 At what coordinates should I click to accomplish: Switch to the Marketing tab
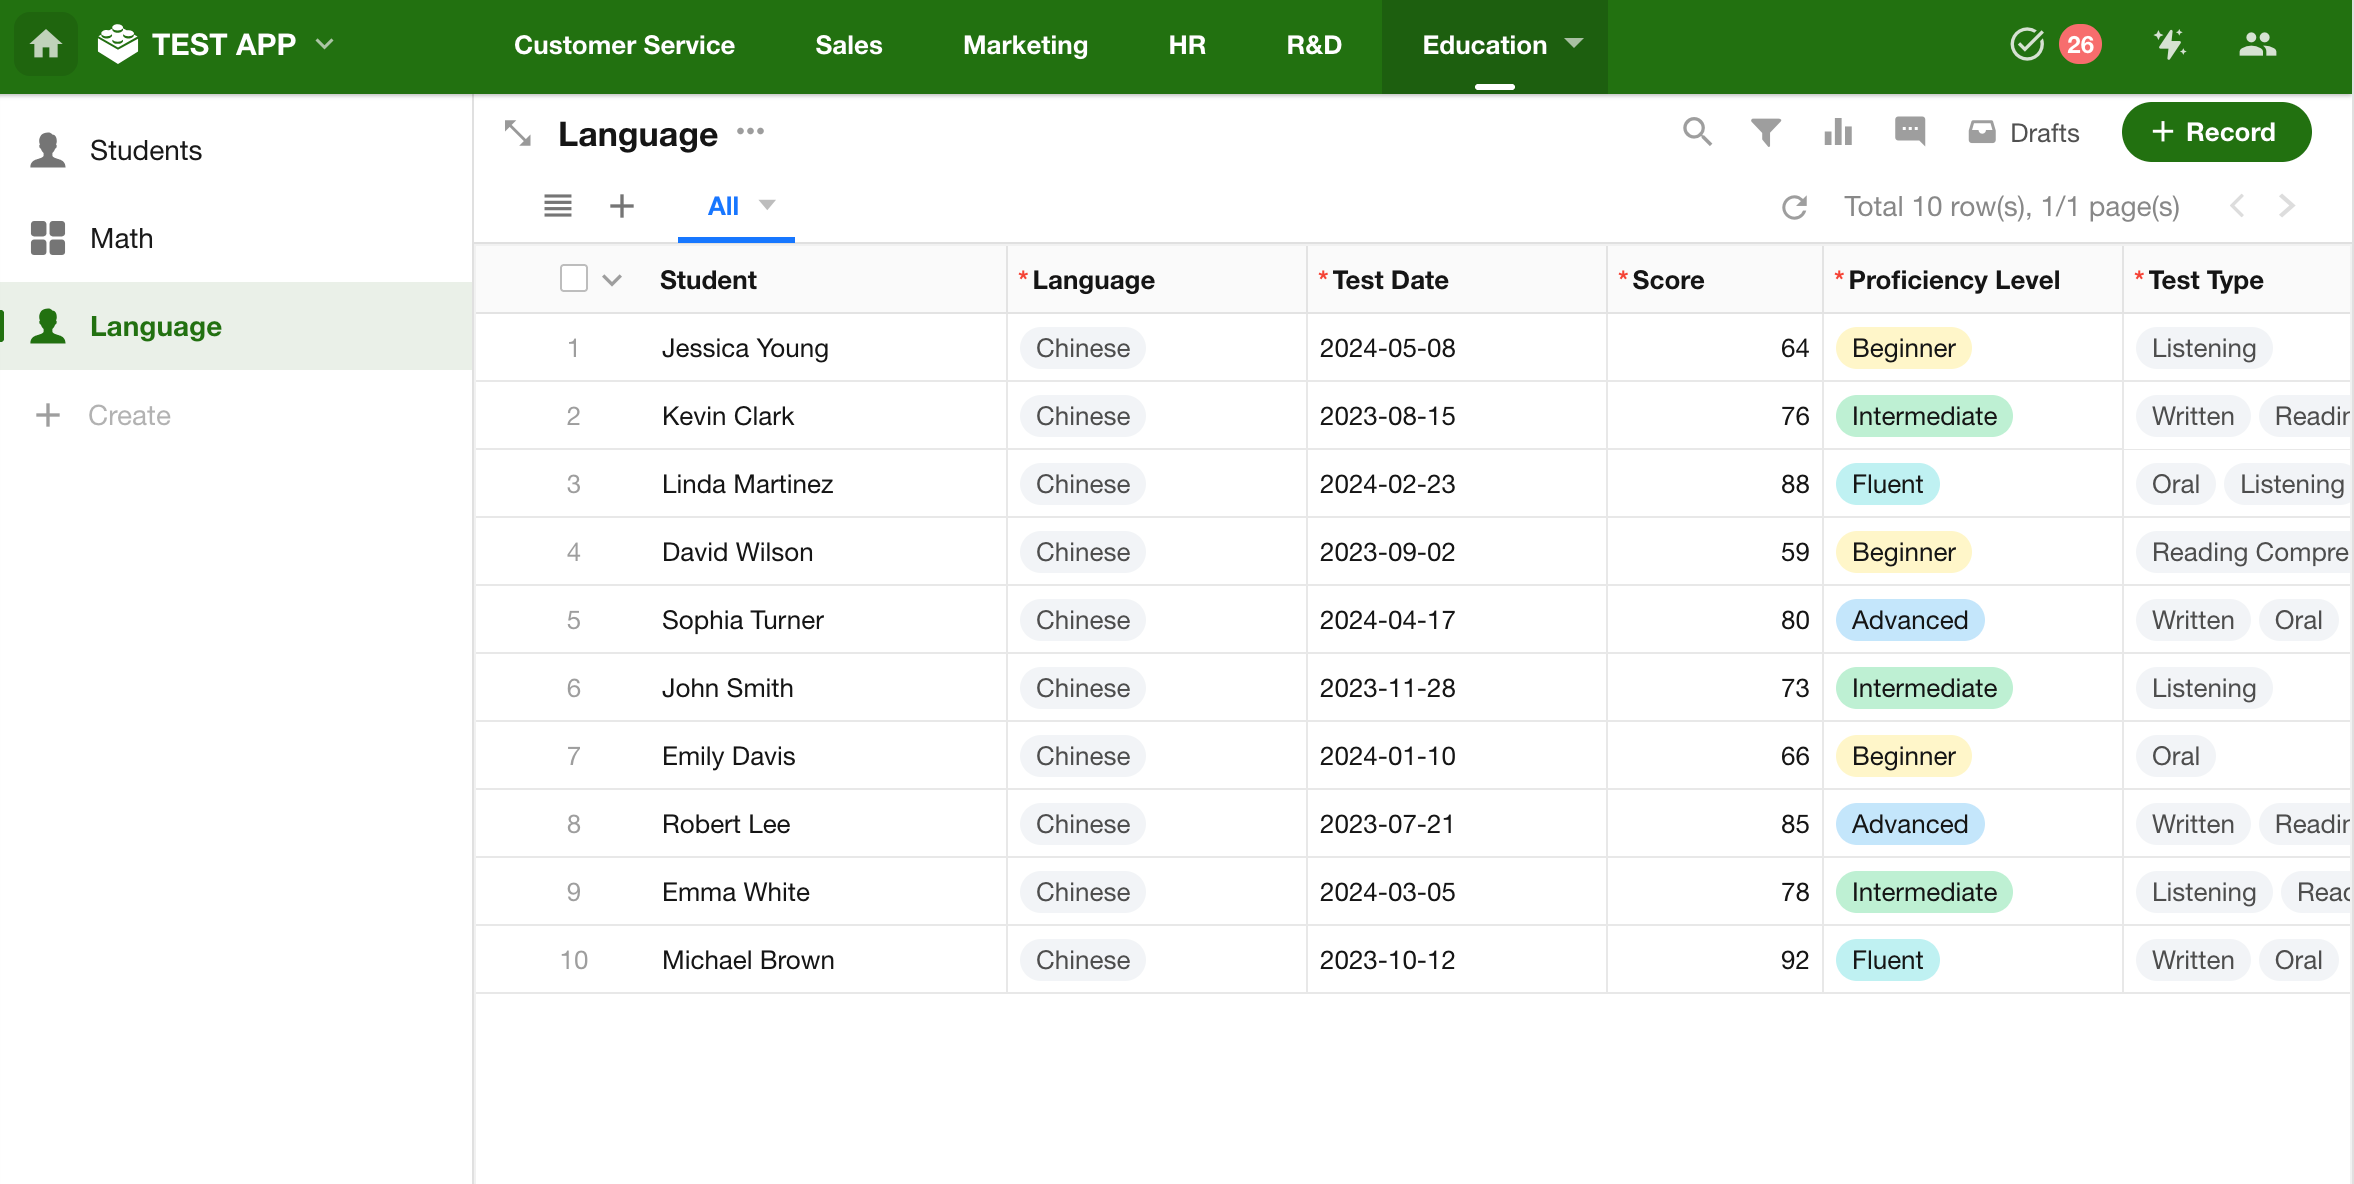click(x=1025, y=45)
